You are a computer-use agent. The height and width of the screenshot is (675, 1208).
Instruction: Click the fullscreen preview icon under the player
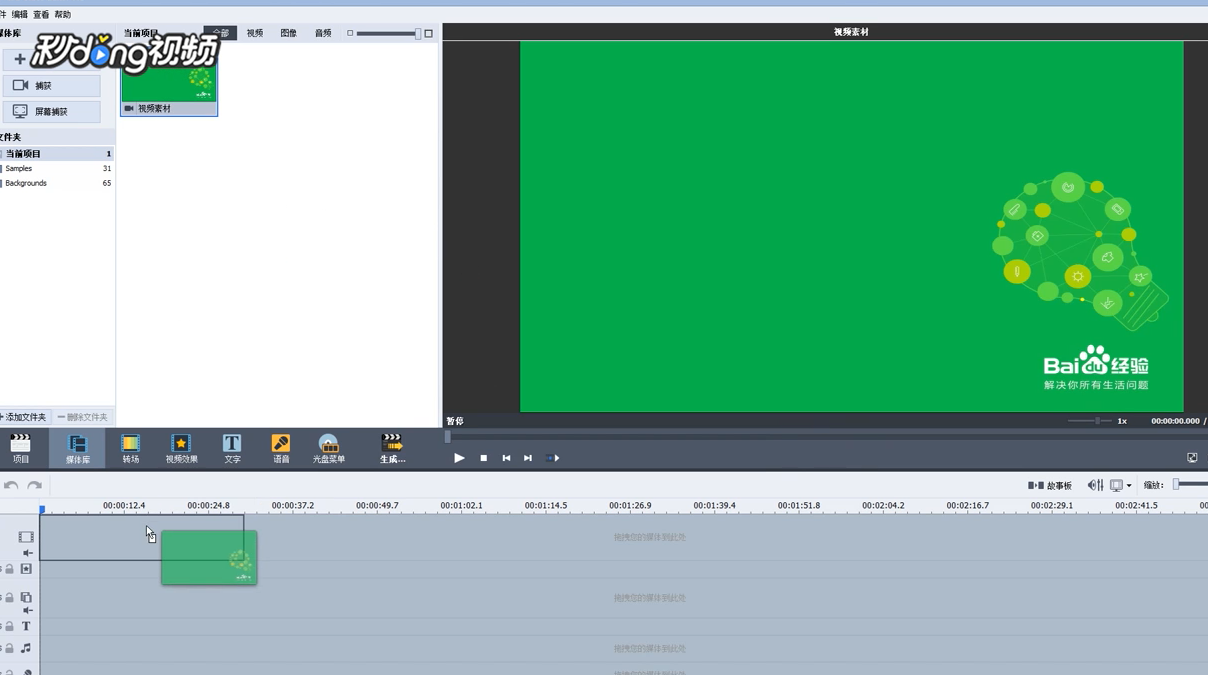[1192, 458]
